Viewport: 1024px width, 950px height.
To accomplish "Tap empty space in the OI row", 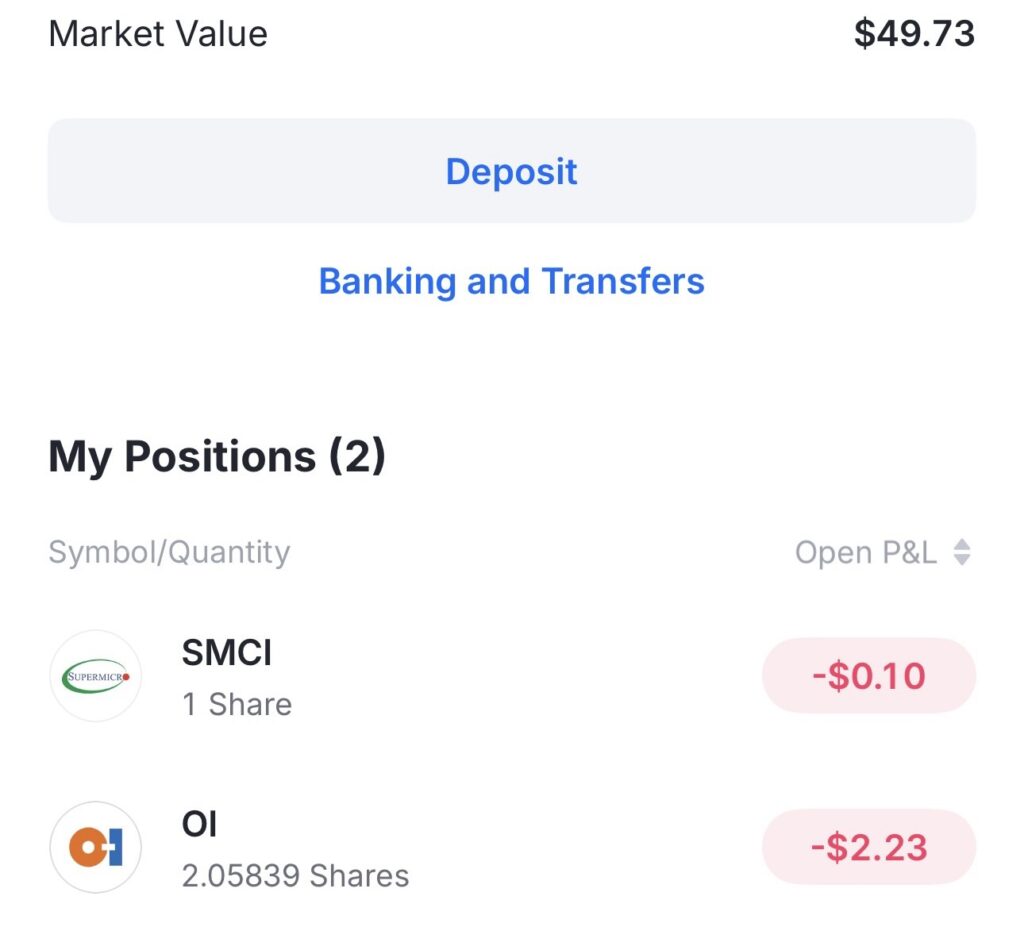I will coord(580,847).
